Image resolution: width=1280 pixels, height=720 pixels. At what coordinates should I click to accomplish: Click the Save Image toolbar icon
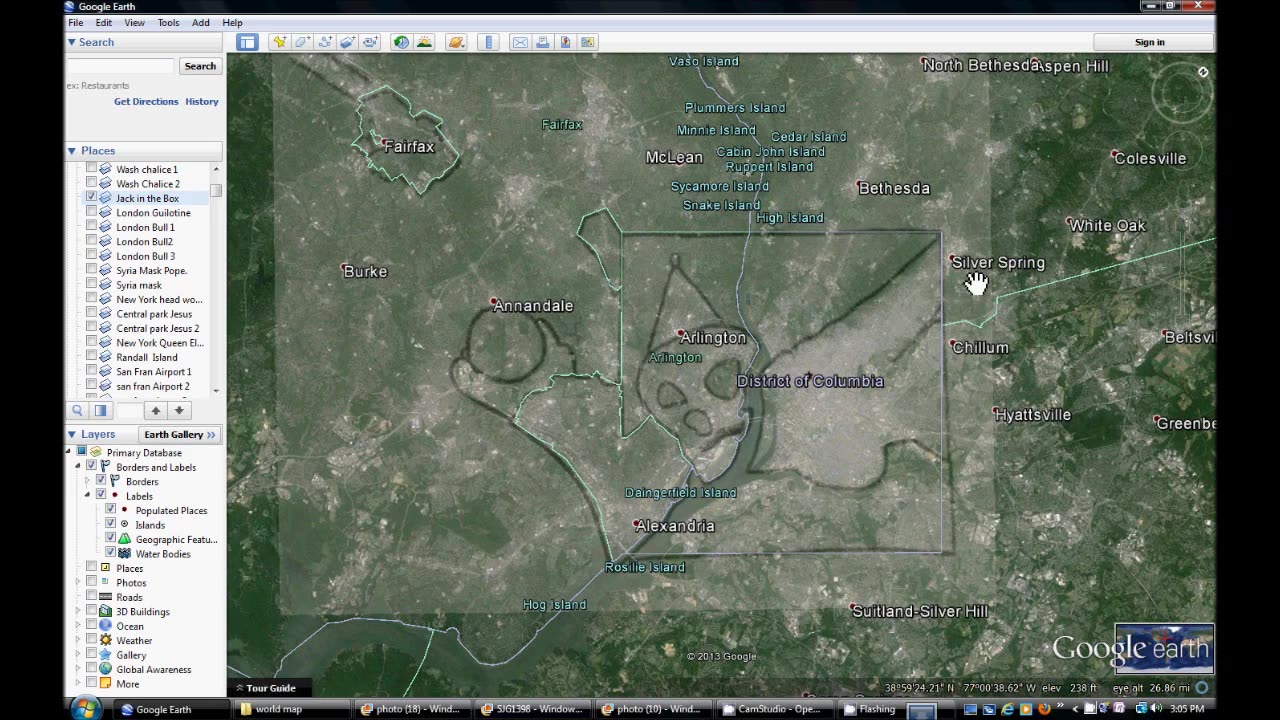click(x=565, y=42)
